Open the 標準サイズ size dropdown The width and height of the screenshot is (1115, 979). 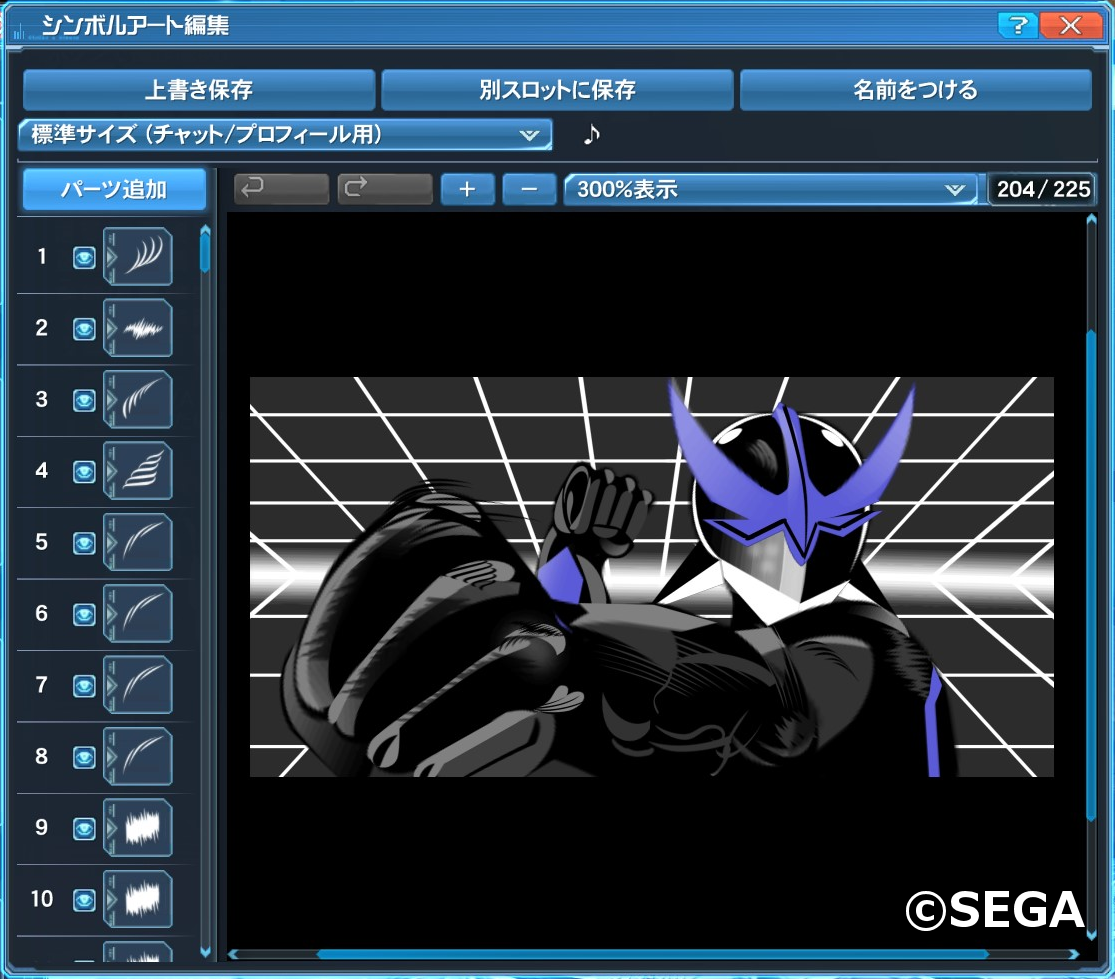285,134
